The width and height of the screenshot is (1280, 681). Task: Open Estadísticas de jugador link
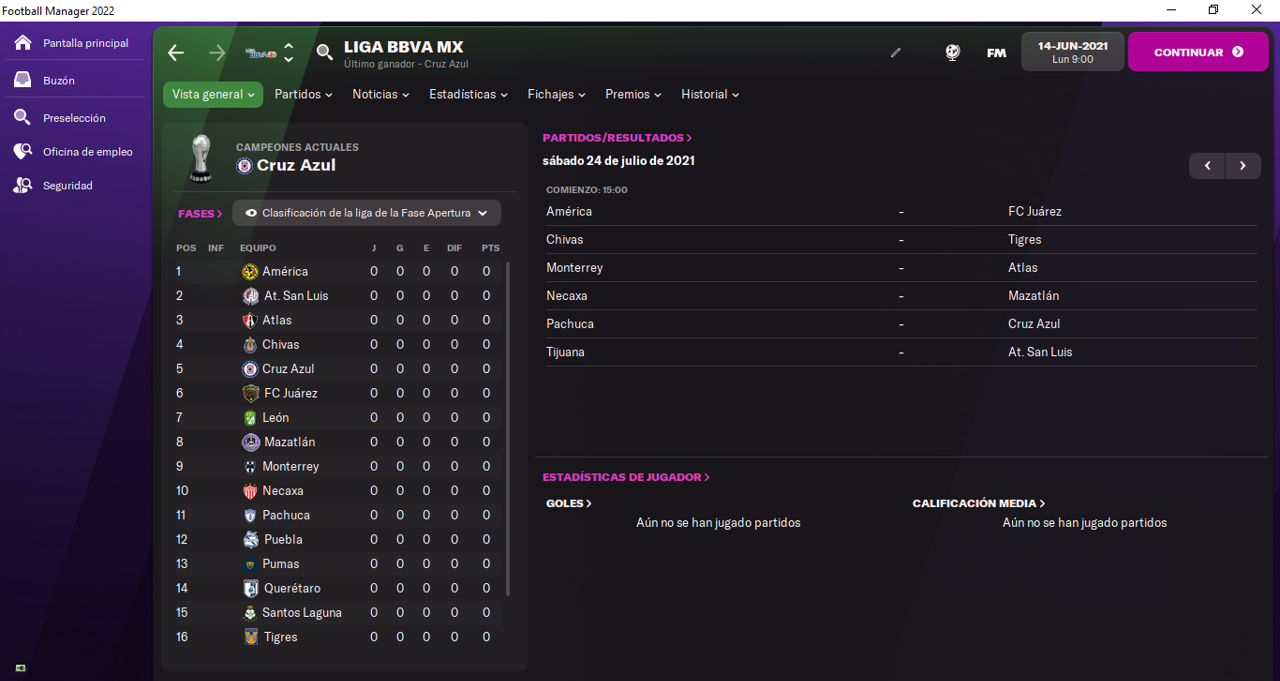point(626,478)
